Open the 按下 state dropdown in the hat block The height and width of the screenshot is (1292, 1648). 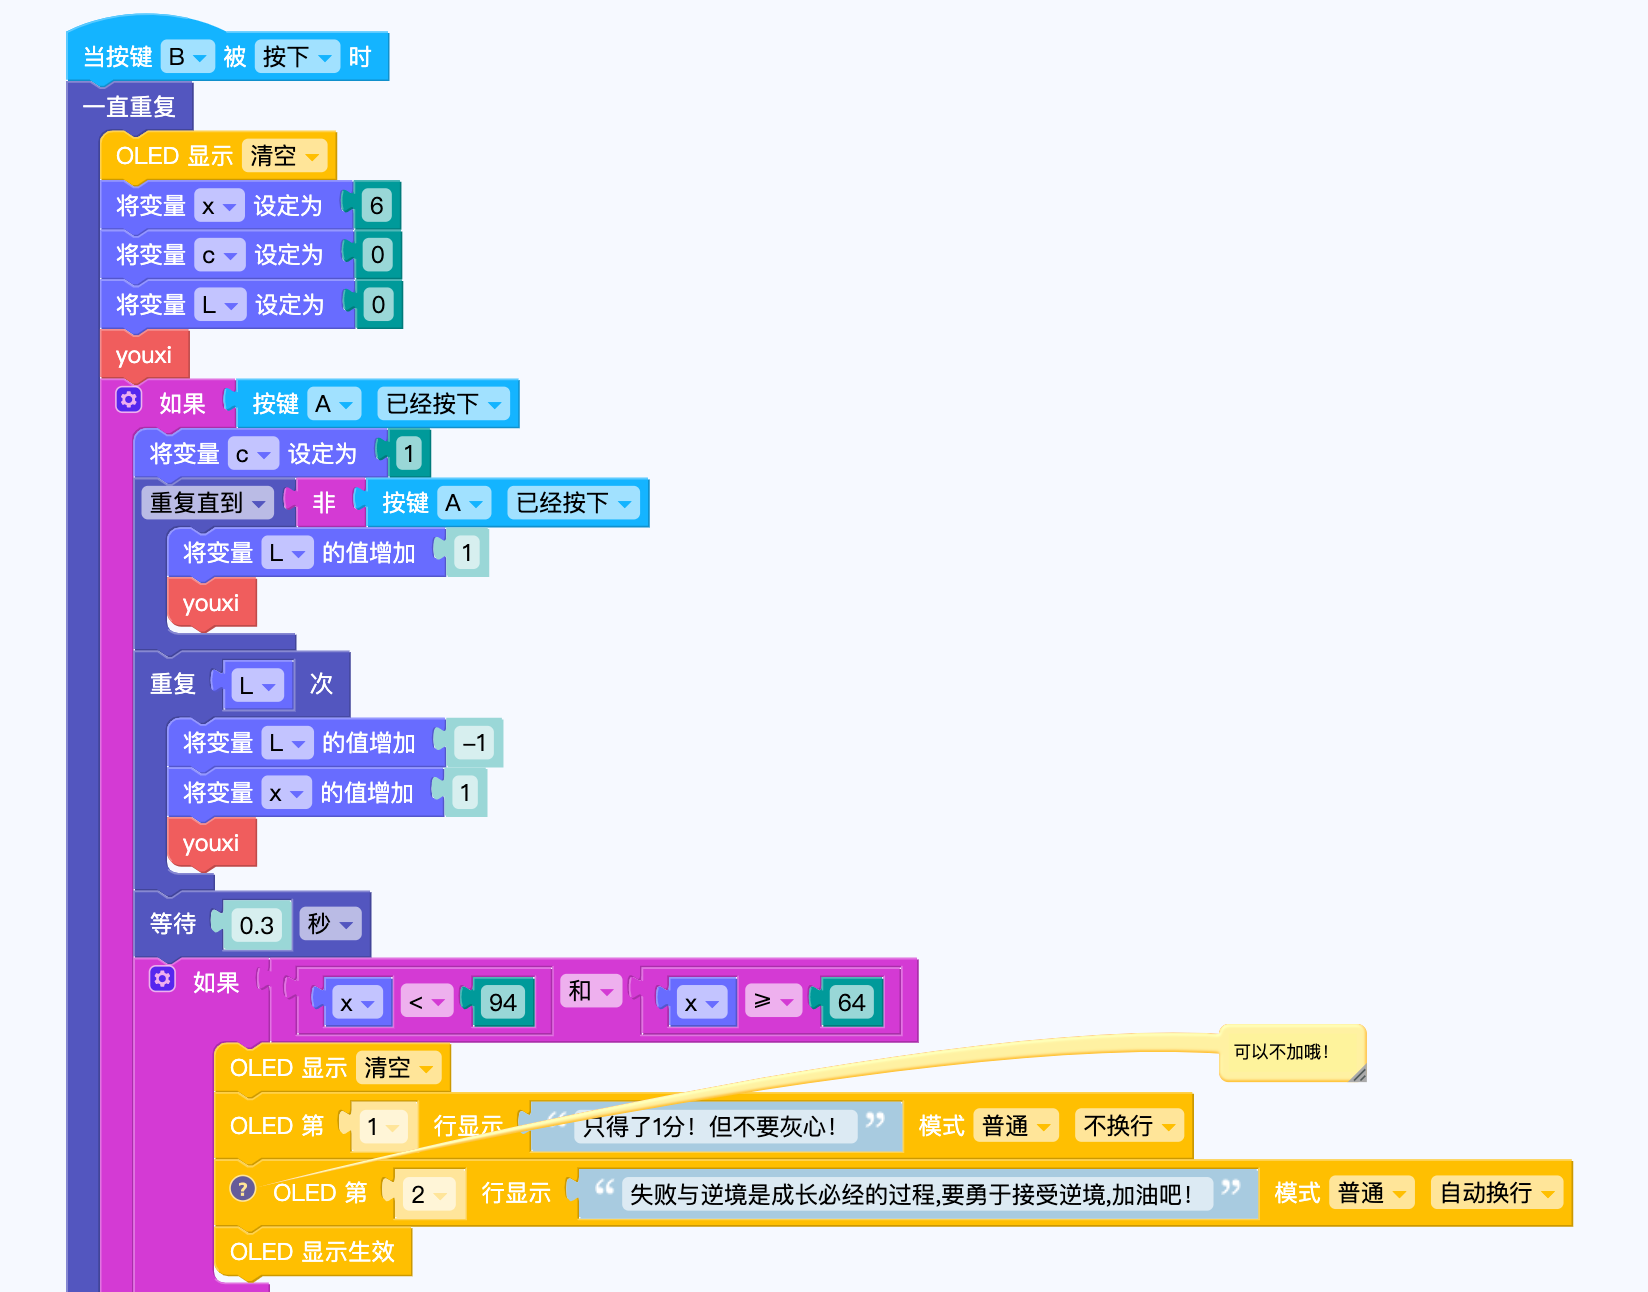pyautogui.click(x=297, y=57)
